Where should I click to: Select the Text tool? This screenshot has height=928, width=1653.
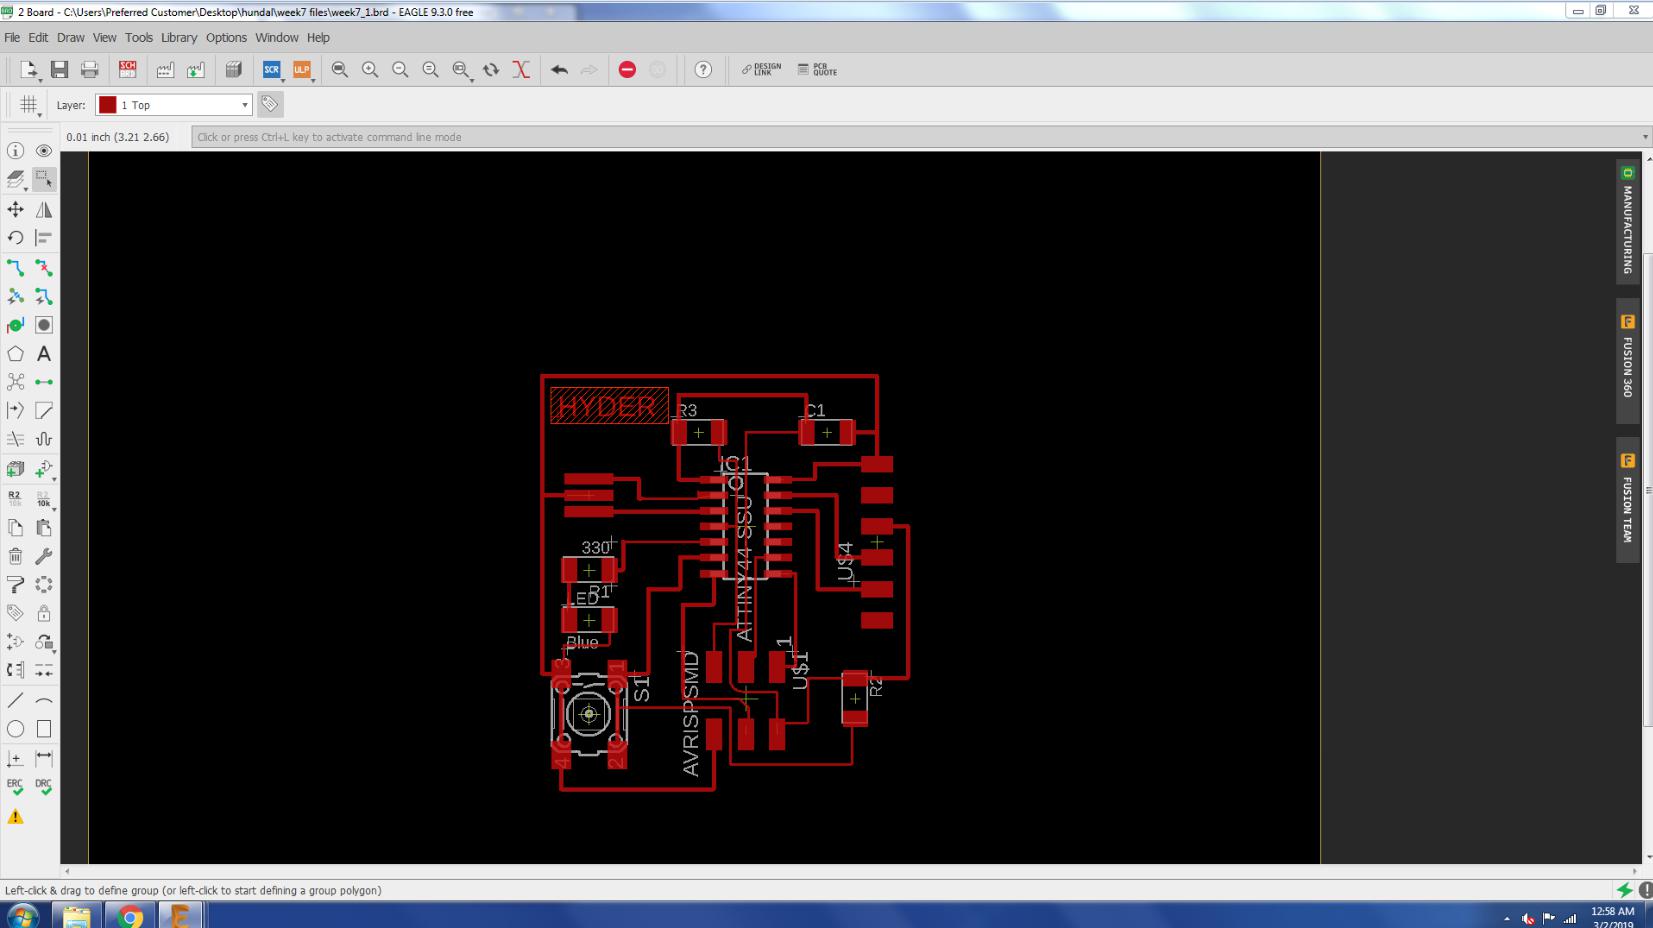(x=44, y=354)
